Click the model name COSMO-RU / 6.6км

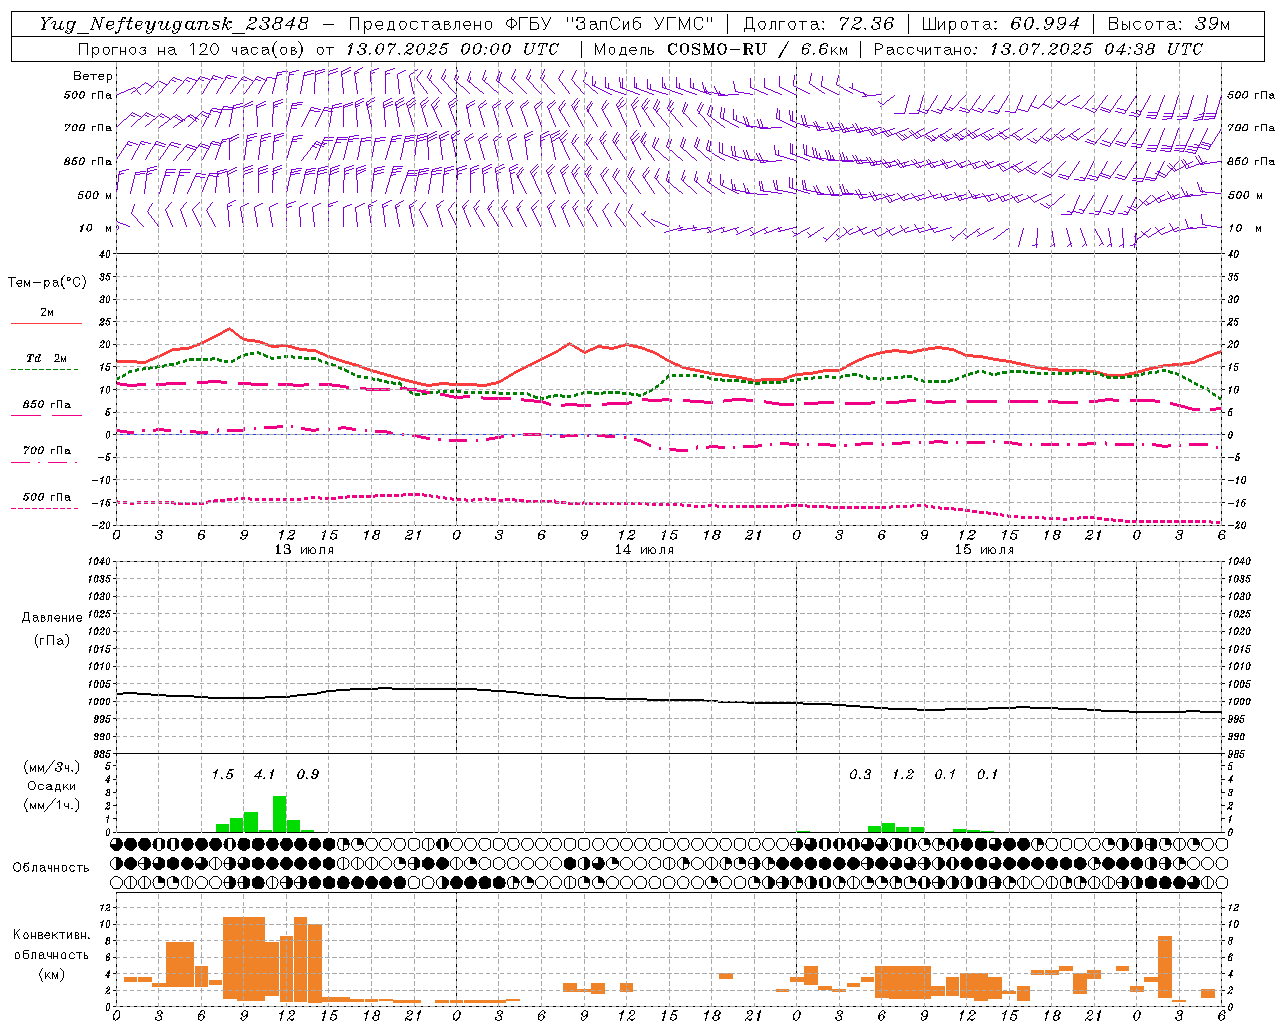coord(758,49)
